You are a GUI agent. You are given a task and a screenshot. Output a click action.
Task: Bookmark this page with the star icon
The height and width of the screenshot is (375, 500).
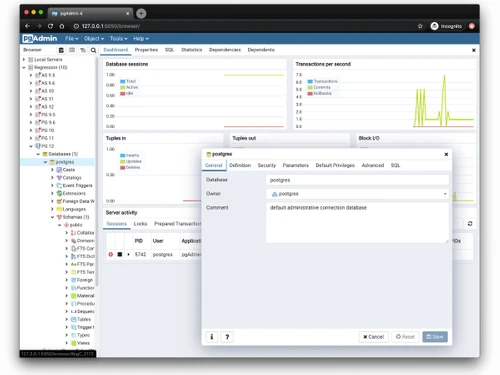pos(420,26)
